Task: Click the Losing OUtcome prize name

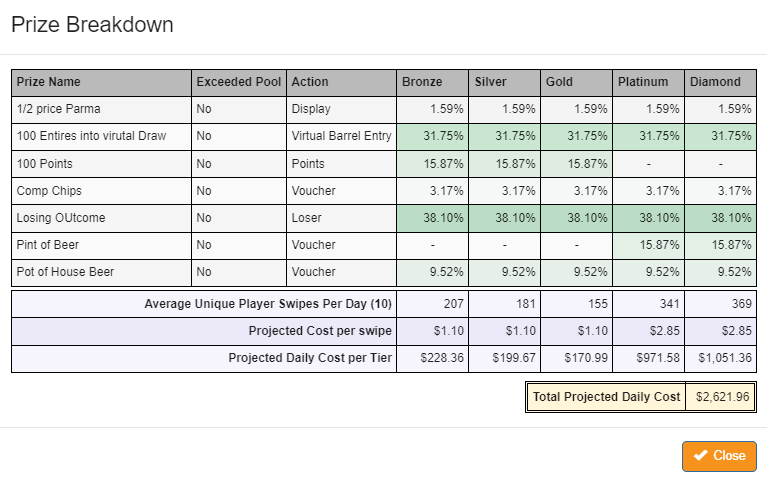Action: click(x=61, y=217)
